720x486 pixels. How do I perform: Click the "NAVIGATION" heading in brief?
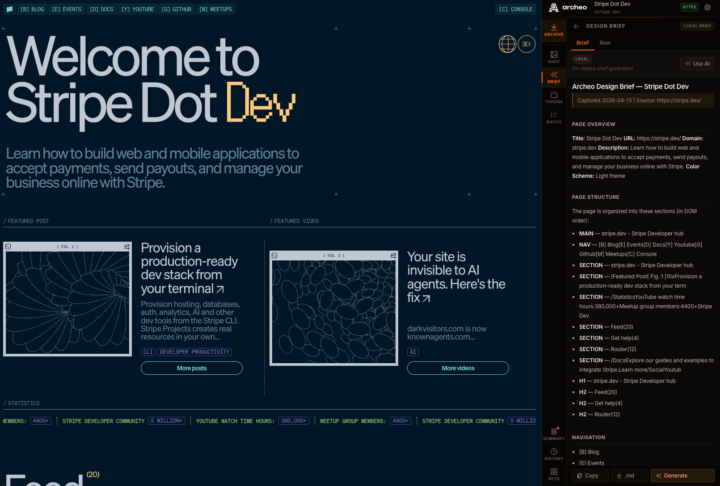588,437
